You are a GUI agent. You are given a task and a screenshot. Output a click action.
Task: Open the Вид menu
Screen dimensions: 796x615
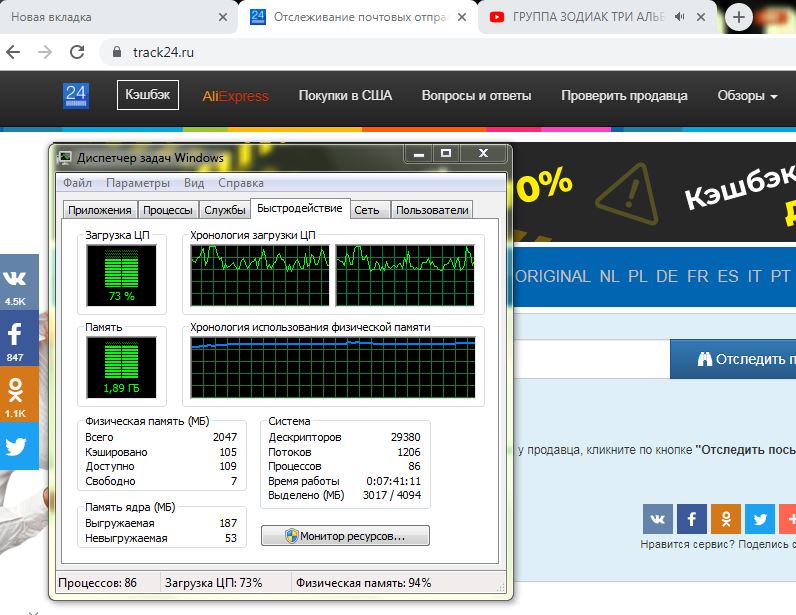(x=194, y=183)
